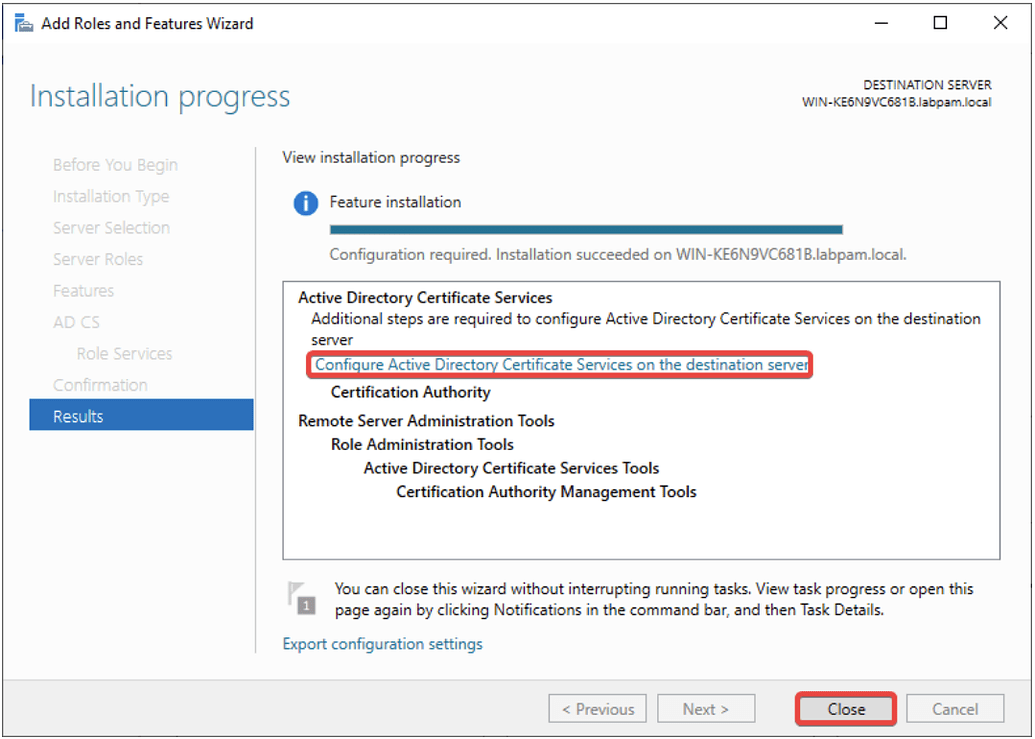Screen dimensions: 1035x739
Task: Open the Server Roles wizard page
Action: (98, 259)
